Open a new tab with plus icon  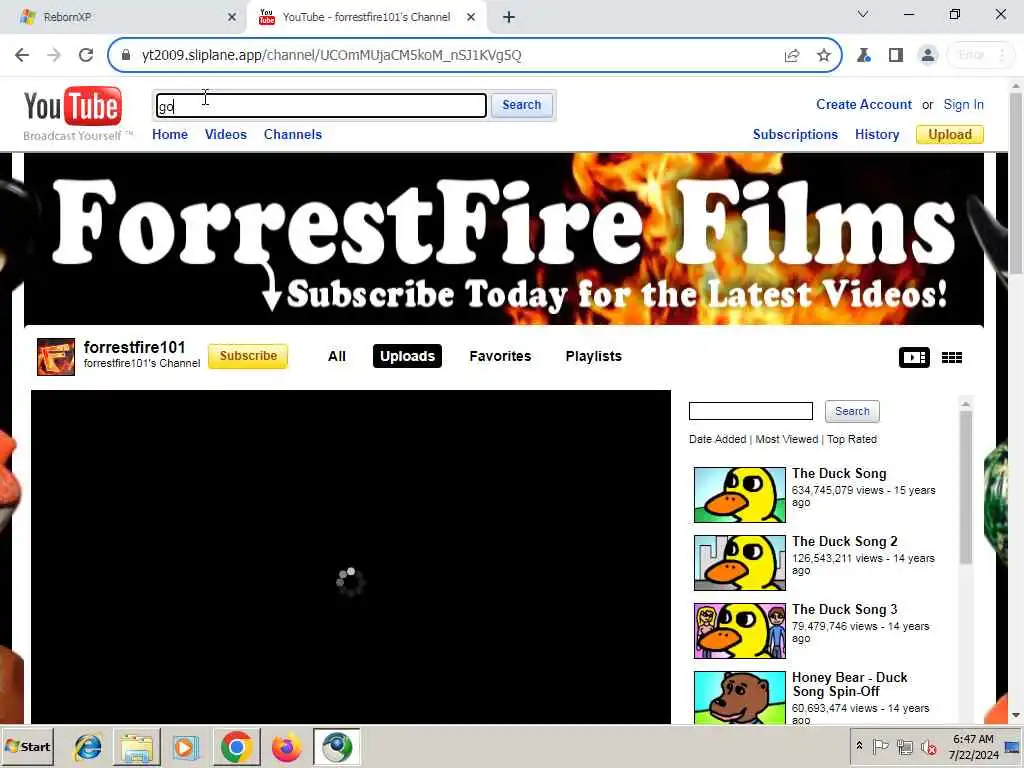coord(509,17)
